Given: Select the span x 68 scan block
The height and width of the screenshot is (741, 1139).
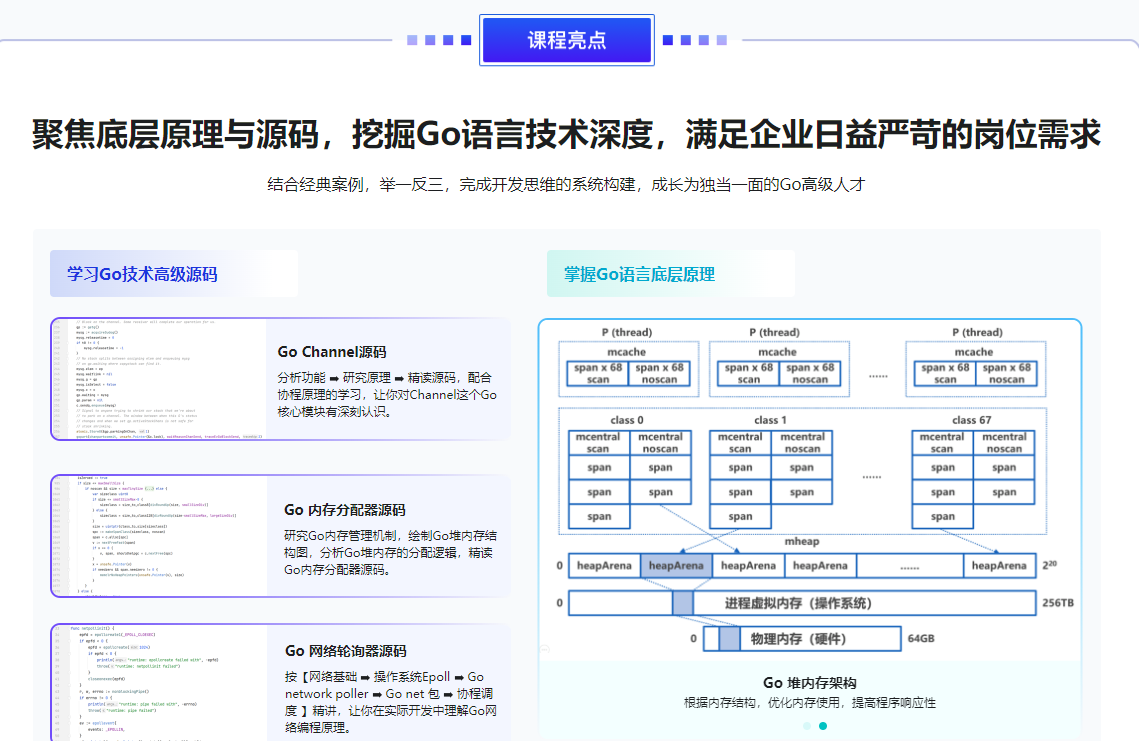Looking at the screenshot, I should pyautogui.click(x=598, y=373).
